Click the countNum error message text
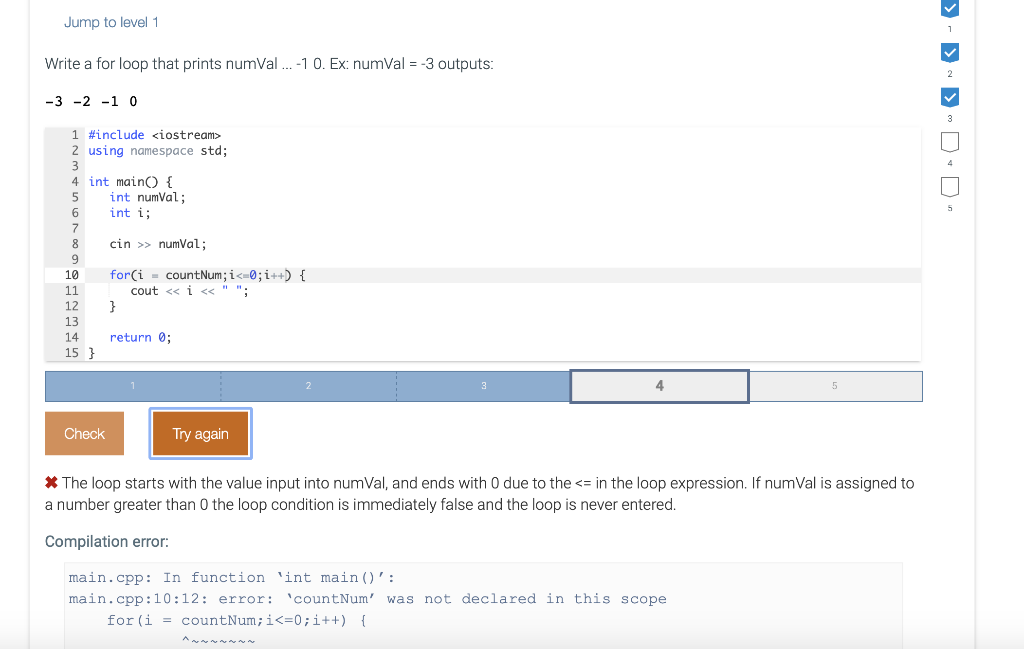 370,598
